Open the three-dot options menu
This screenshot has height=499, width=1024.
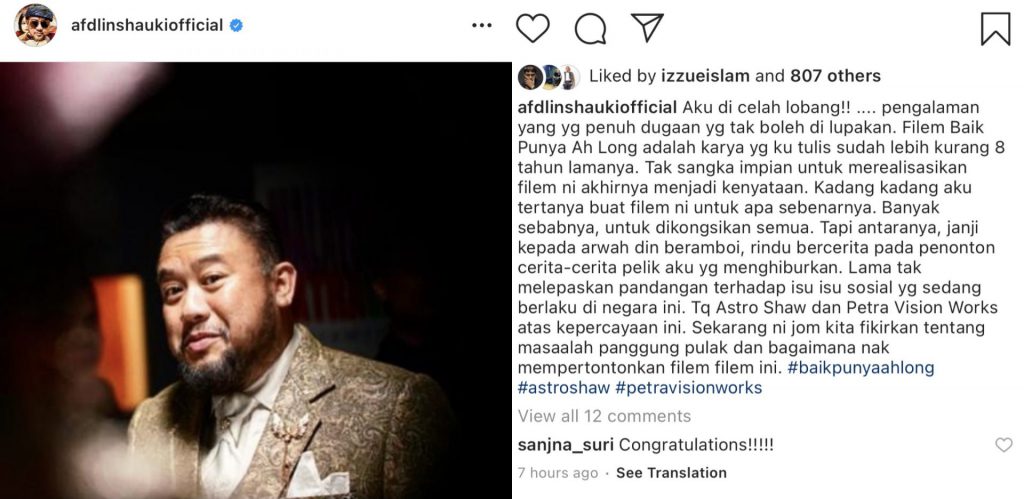[481, 25]
